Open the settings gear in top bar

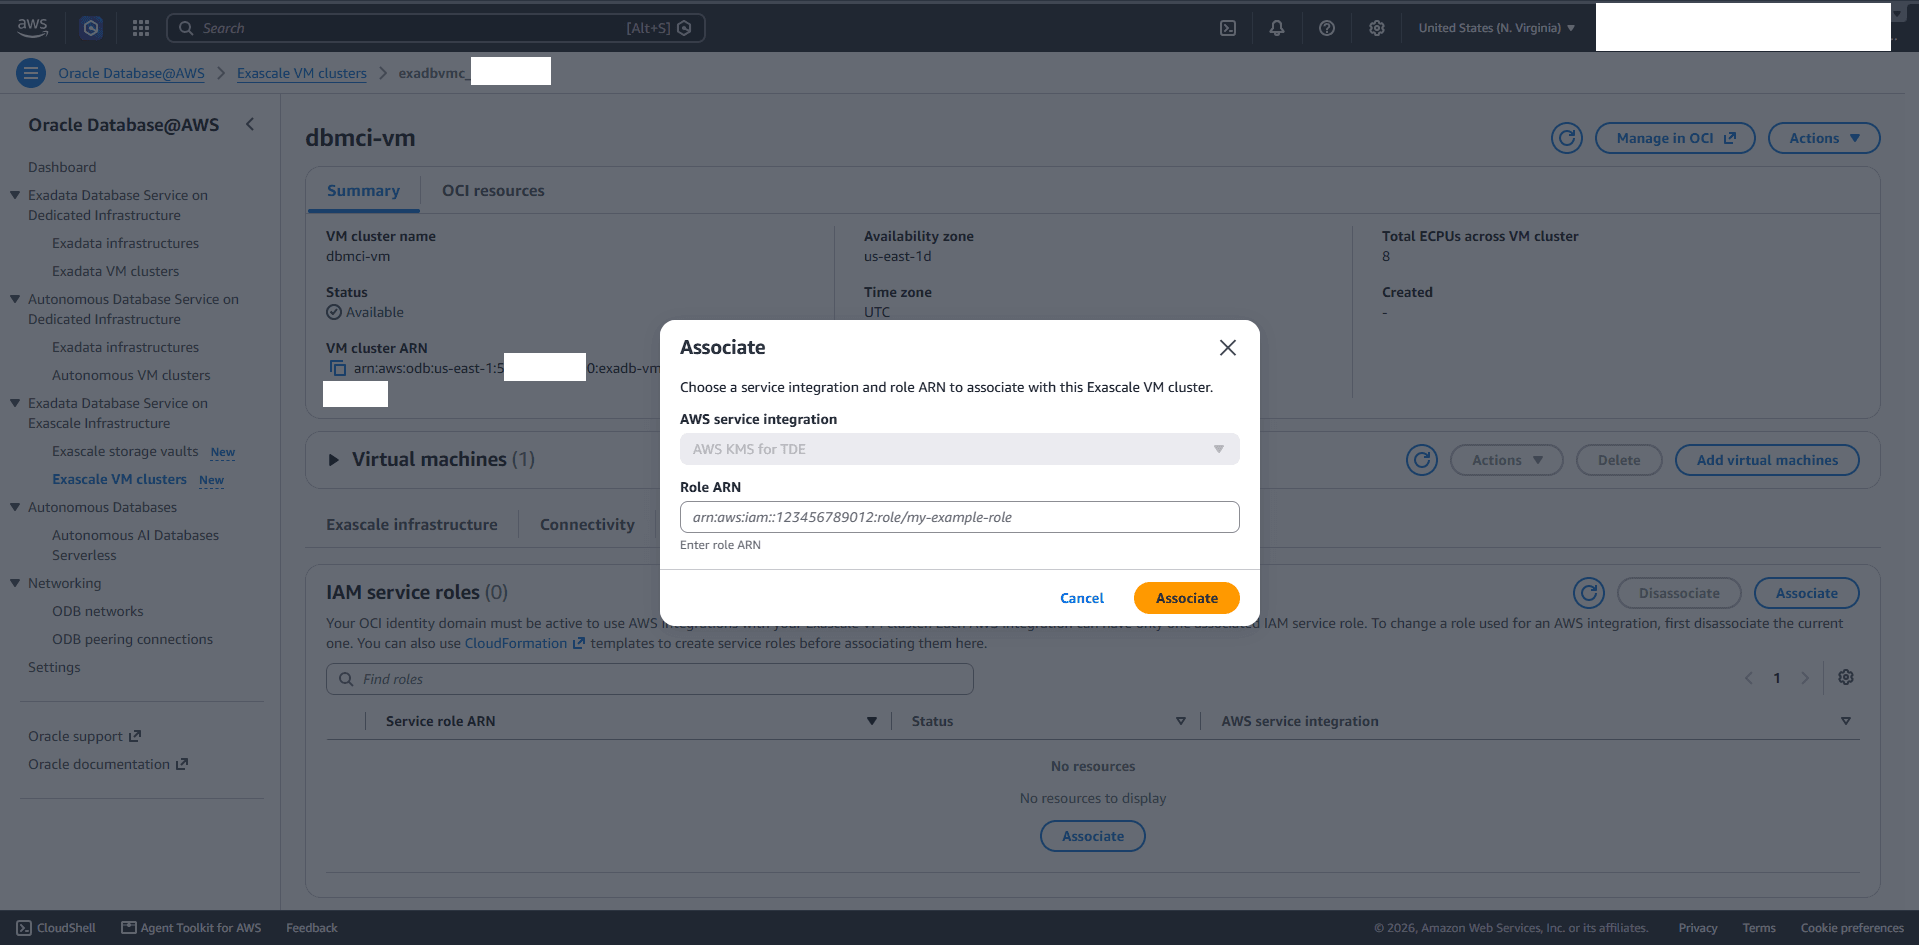(1377, 28)
